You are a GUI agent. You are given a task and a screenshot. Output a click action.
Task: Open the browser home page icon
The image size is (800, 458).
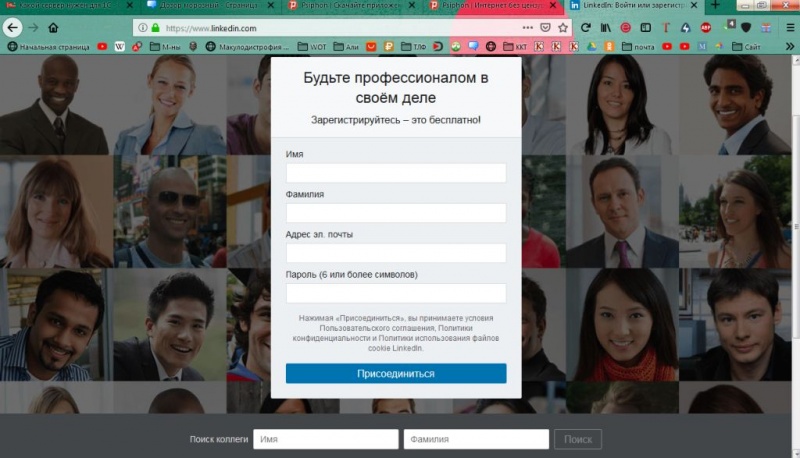(x=53, y=28)
